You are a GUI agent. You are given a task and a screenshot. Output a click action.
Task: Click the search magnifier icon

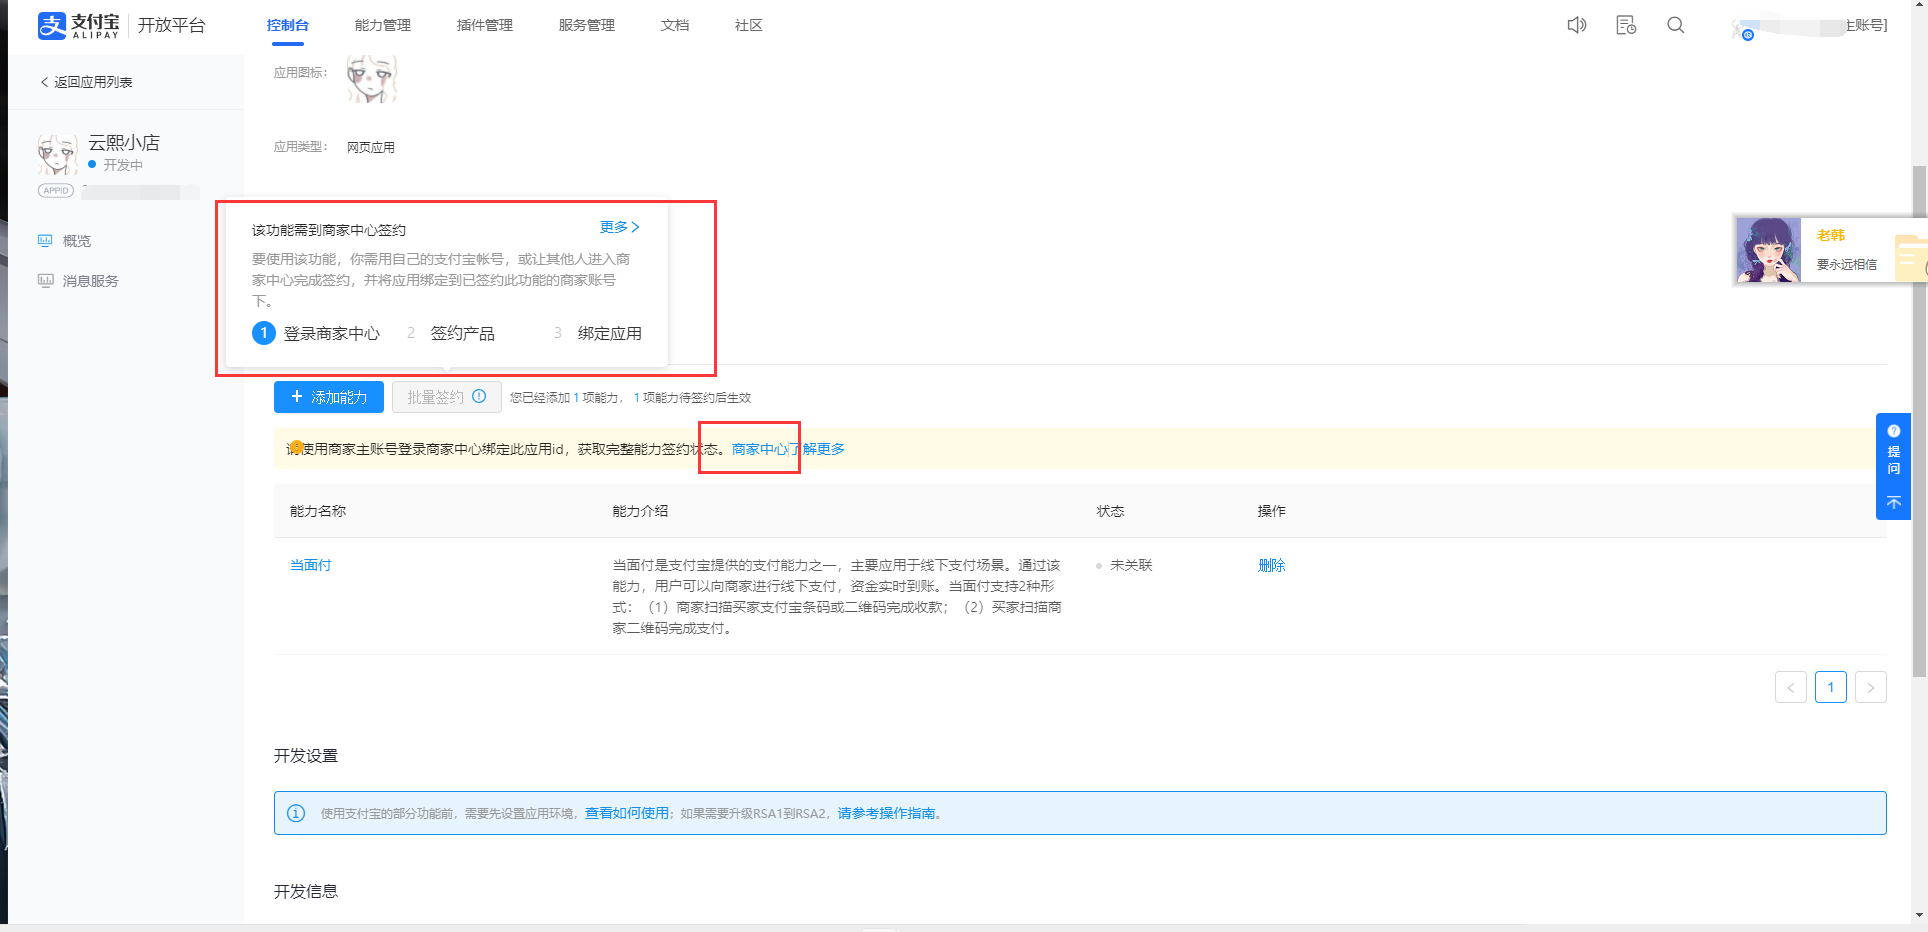[x=1676, y=25]
